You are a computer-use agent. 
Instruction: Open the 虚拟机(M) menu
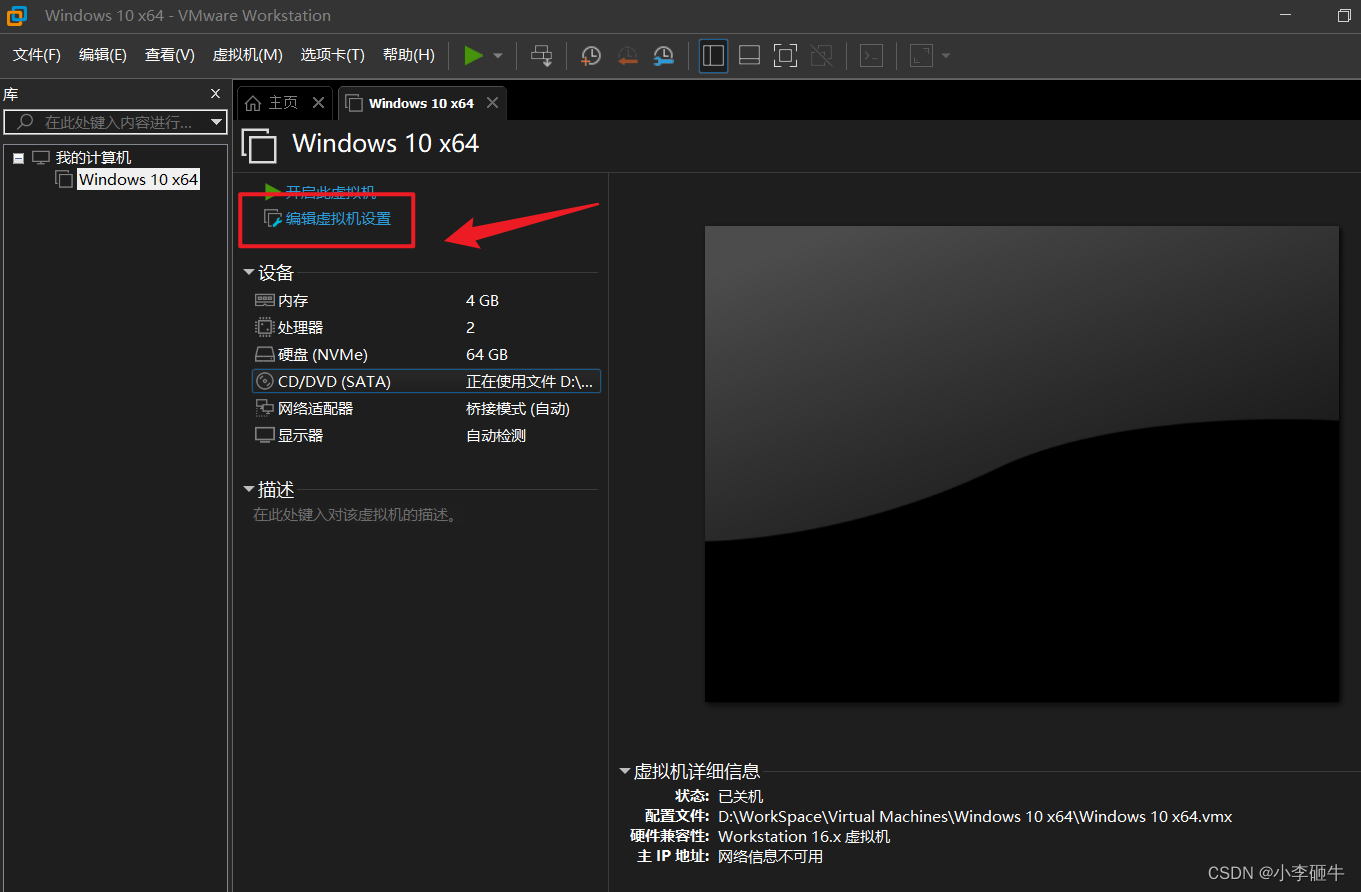coord(248,55)
